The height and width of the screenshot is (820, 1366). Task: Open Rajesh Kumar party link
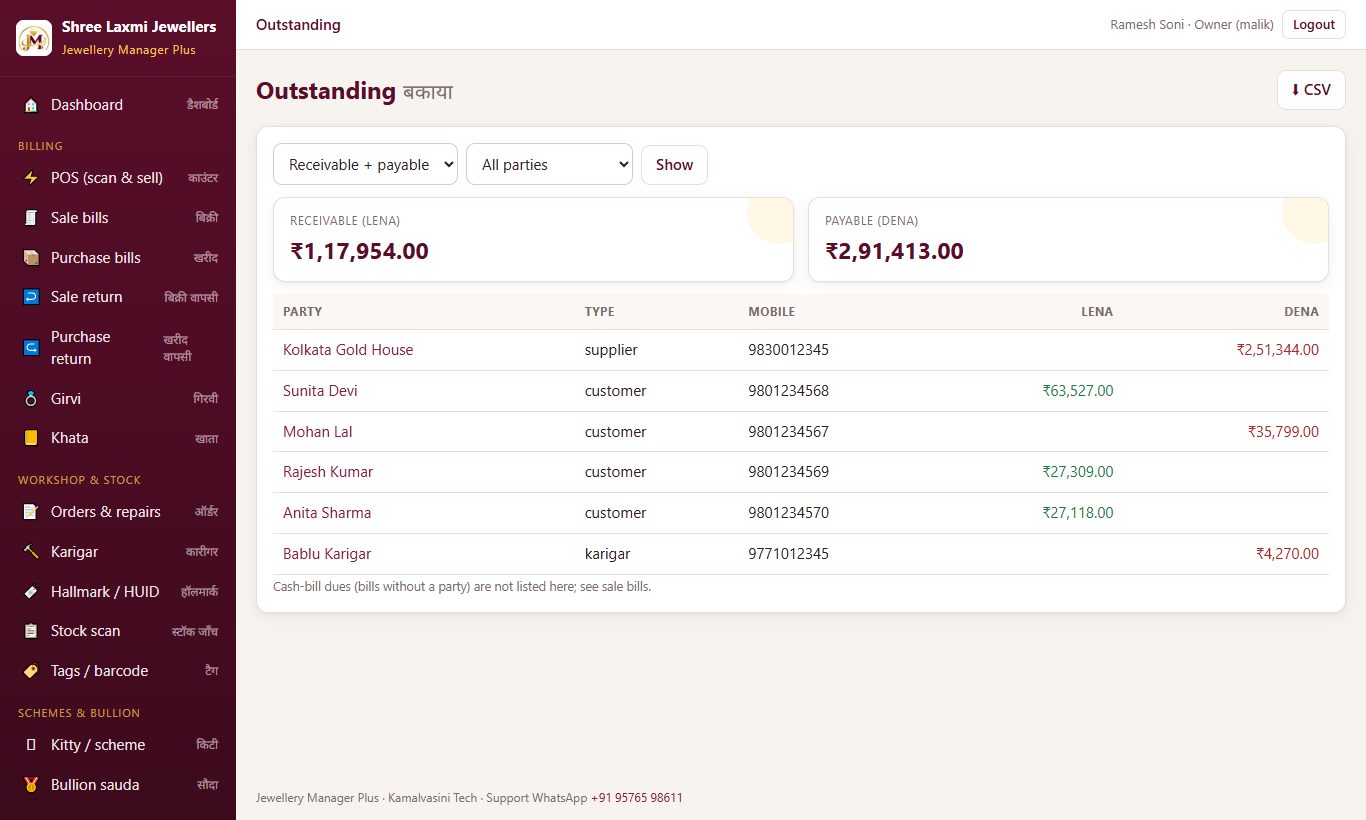(x=328, y=472)
